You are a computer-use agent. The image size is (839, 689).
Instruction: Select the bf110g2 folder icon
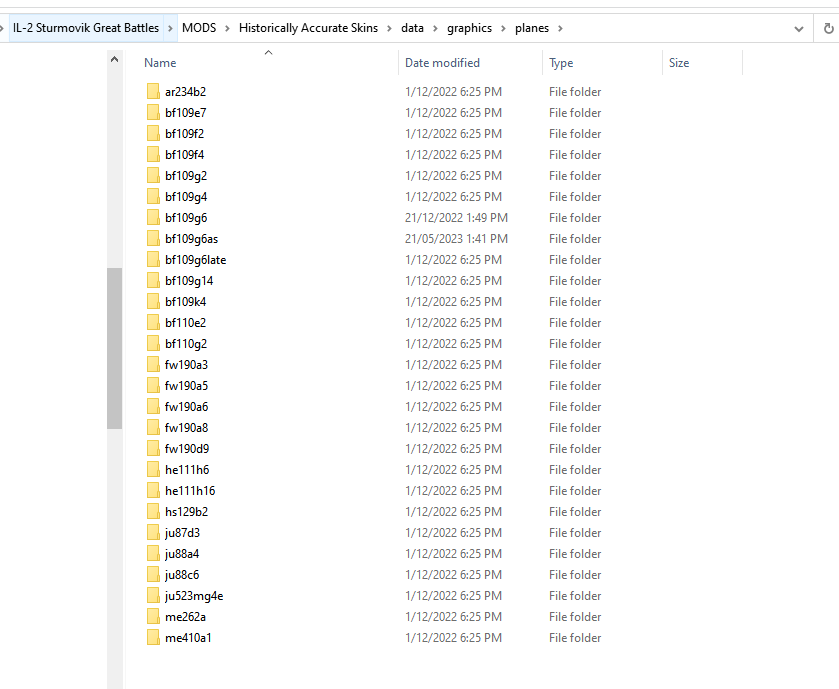[x=153, y=343]
